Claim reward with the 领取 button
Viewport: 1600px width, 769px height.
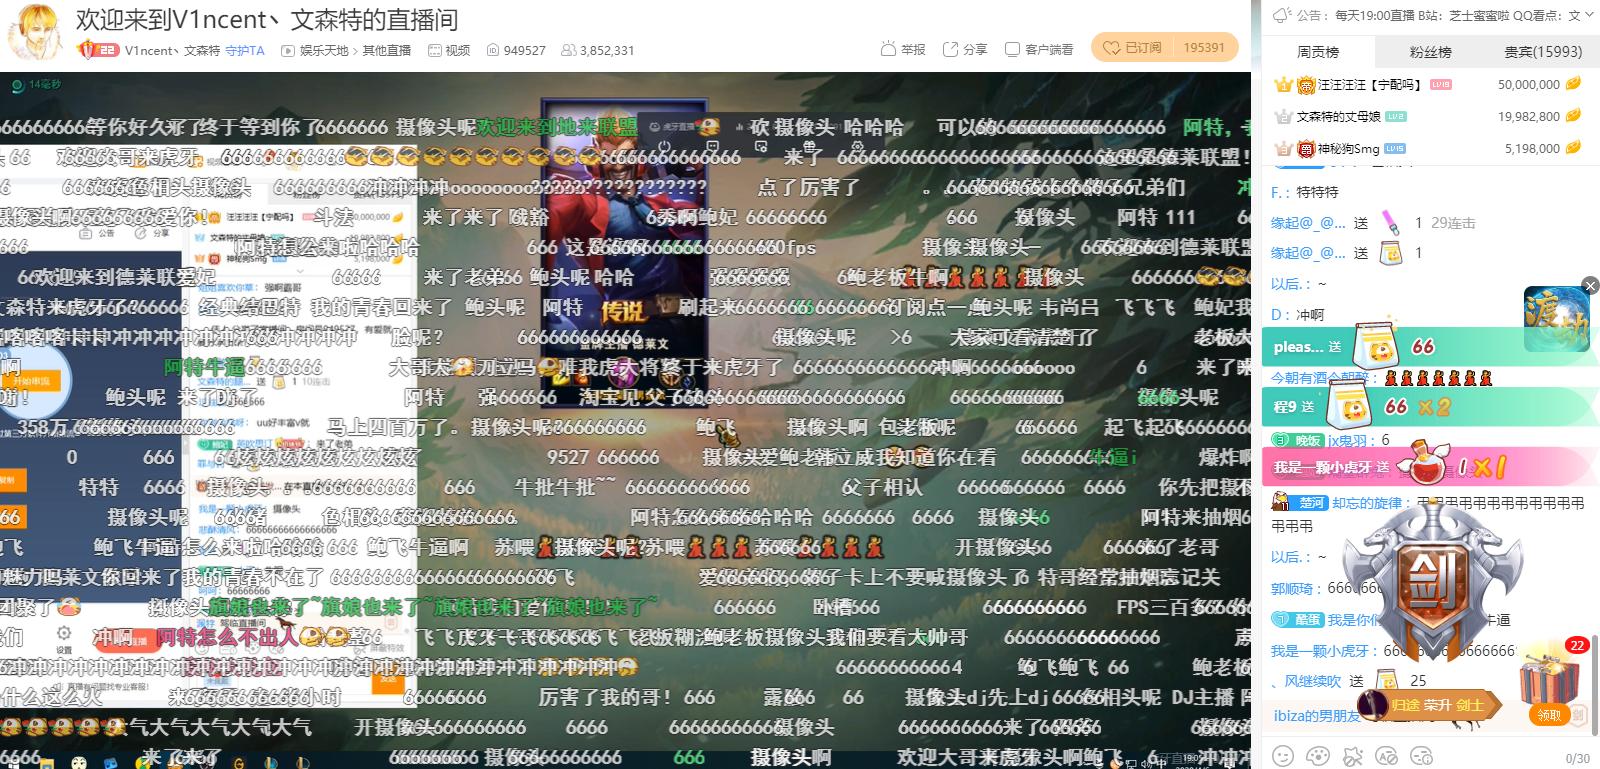(1548, 715)
